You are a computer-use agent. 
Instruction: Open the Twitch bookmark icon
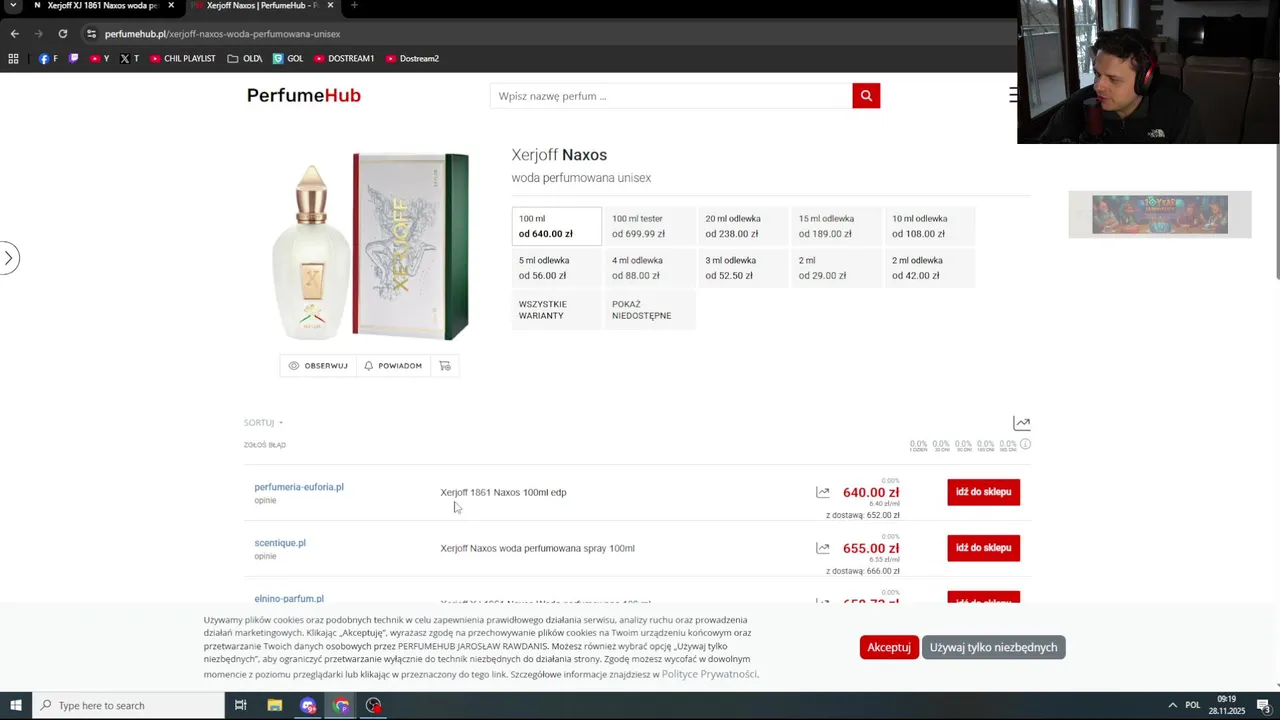(x=73, y=59)
